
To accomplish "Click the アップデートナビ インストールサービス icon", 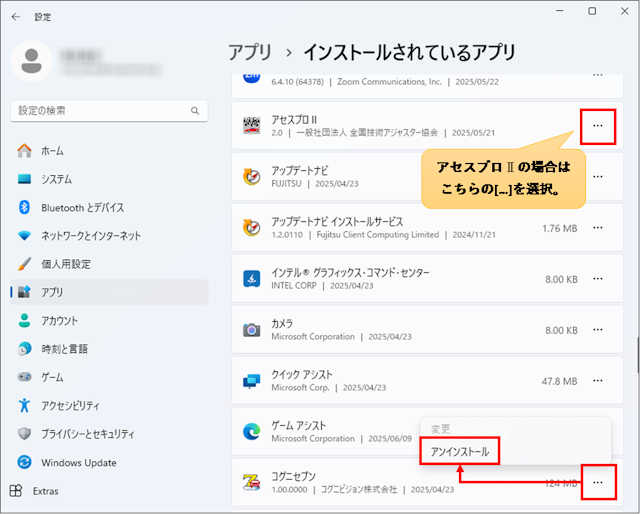I will 251,228.
